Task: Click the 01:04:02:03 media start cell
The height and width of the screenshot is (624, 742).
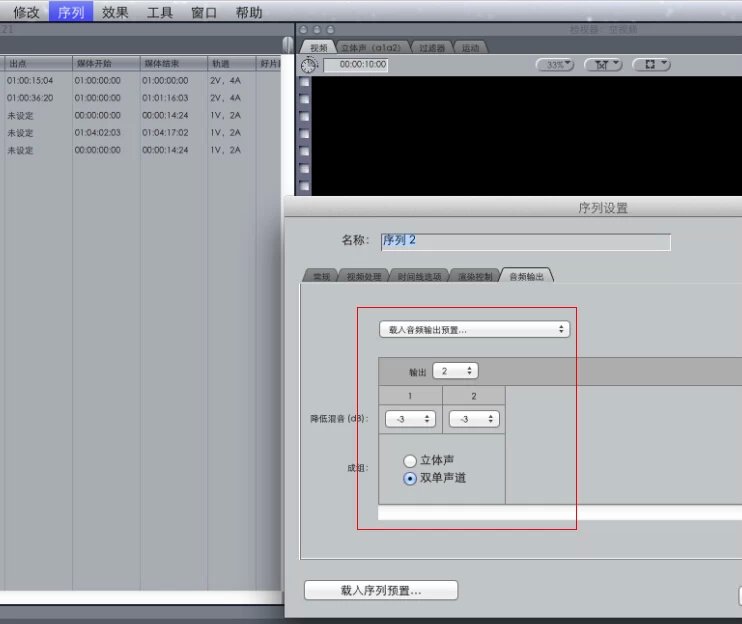Action: 97,132
